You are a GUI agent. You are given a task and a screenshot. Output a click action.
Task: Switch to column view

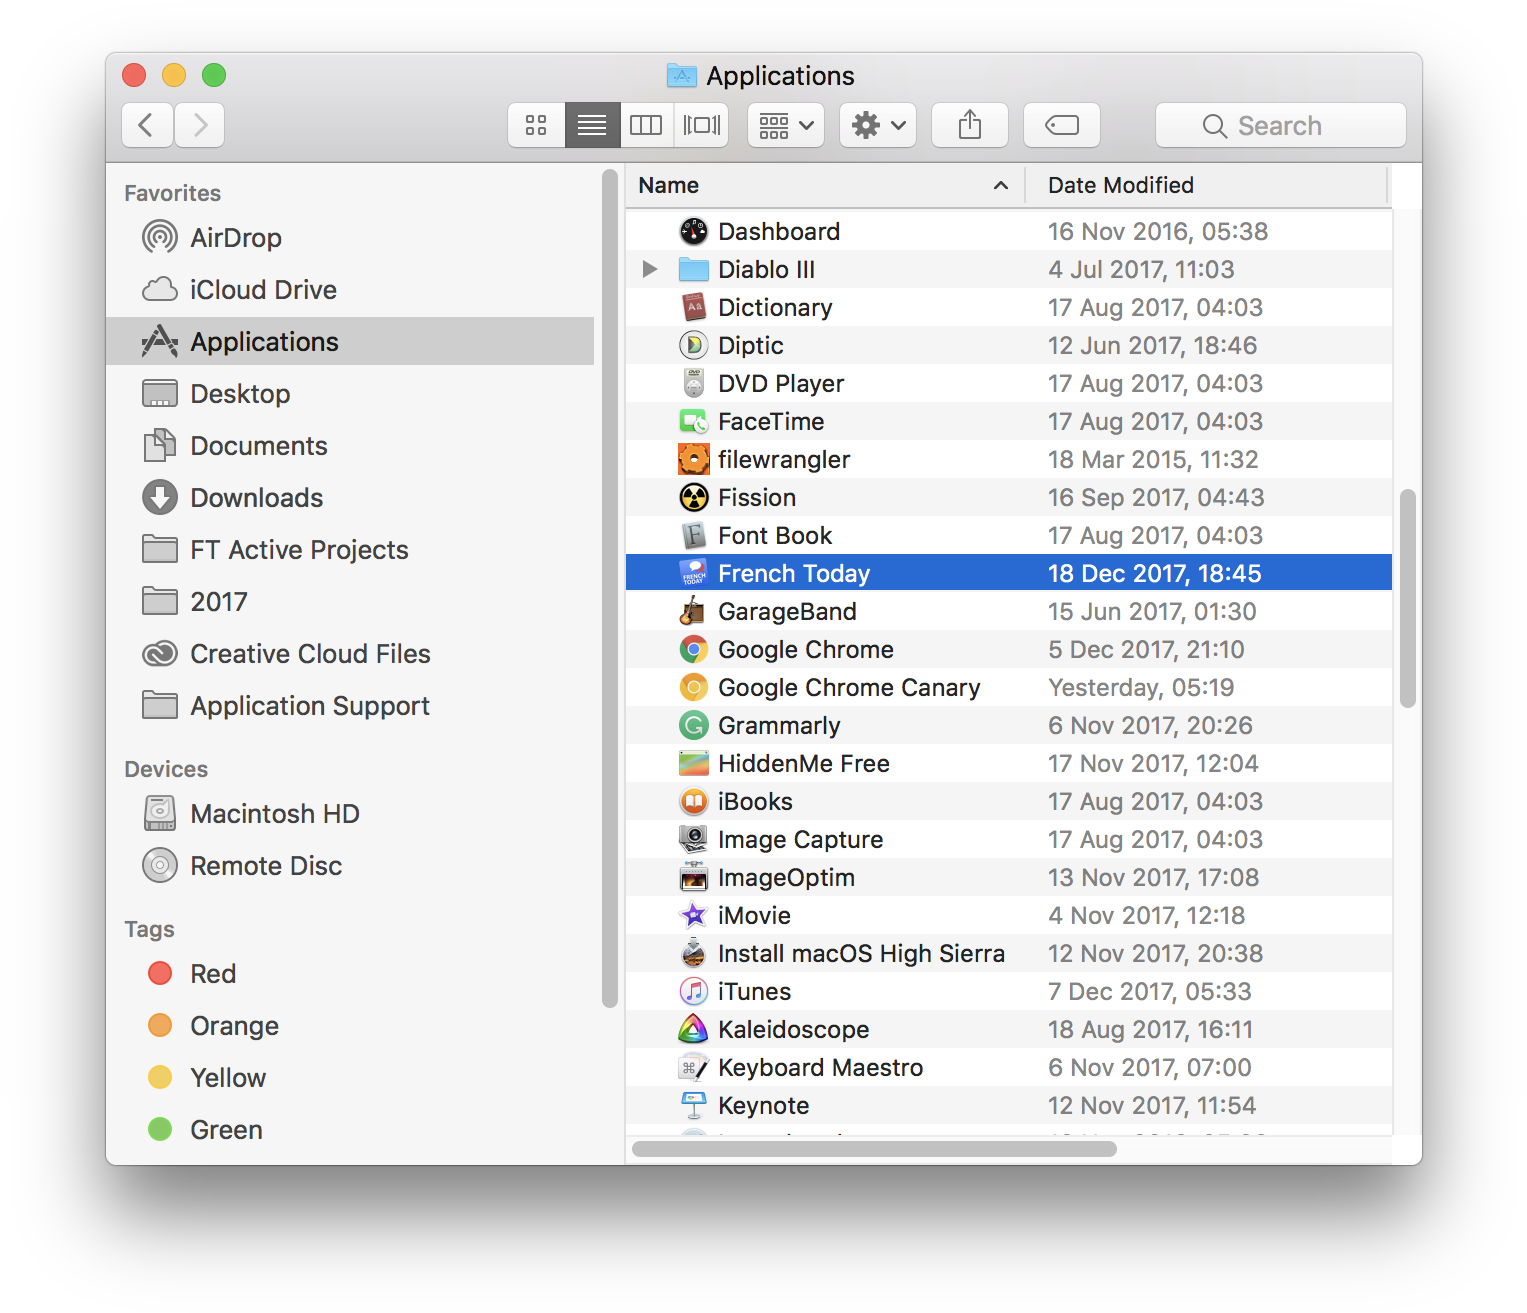point(646,125)
